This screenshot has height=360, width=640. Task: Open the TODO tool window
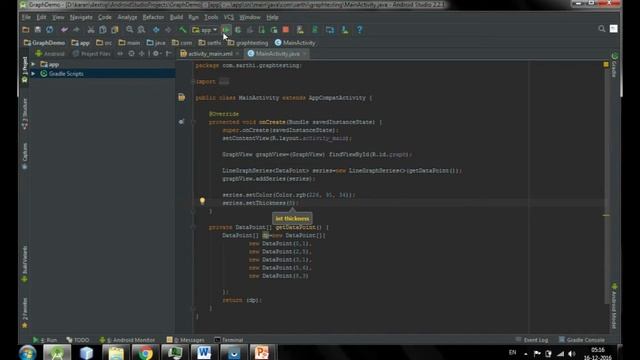coord(78,340)
